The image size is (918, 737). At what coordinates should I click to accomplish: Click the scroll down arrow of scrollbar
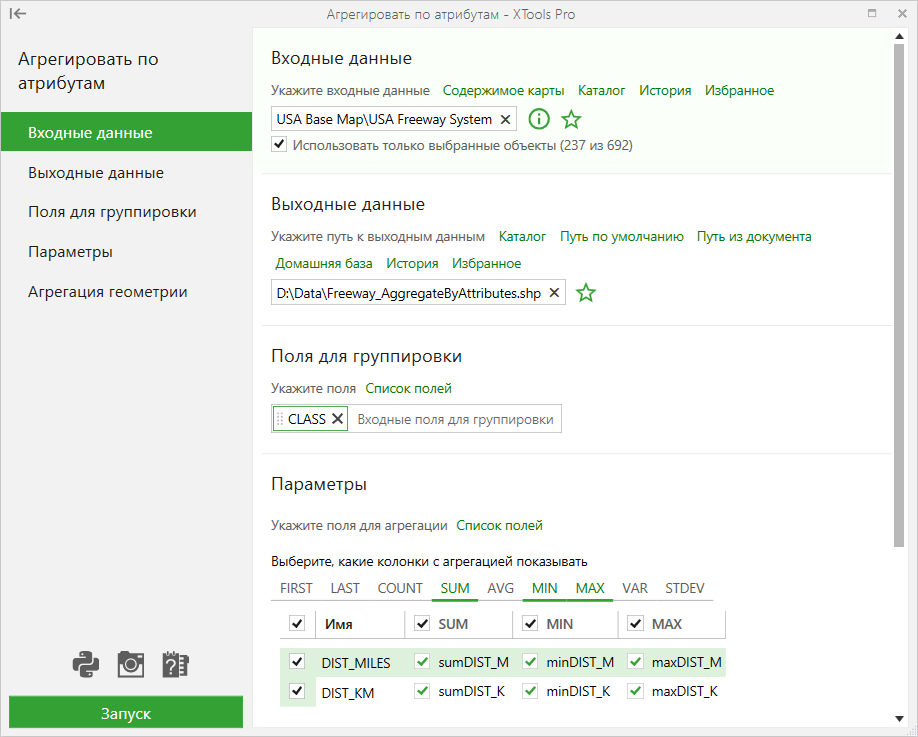pyautogui.click(x=899, y=719)
